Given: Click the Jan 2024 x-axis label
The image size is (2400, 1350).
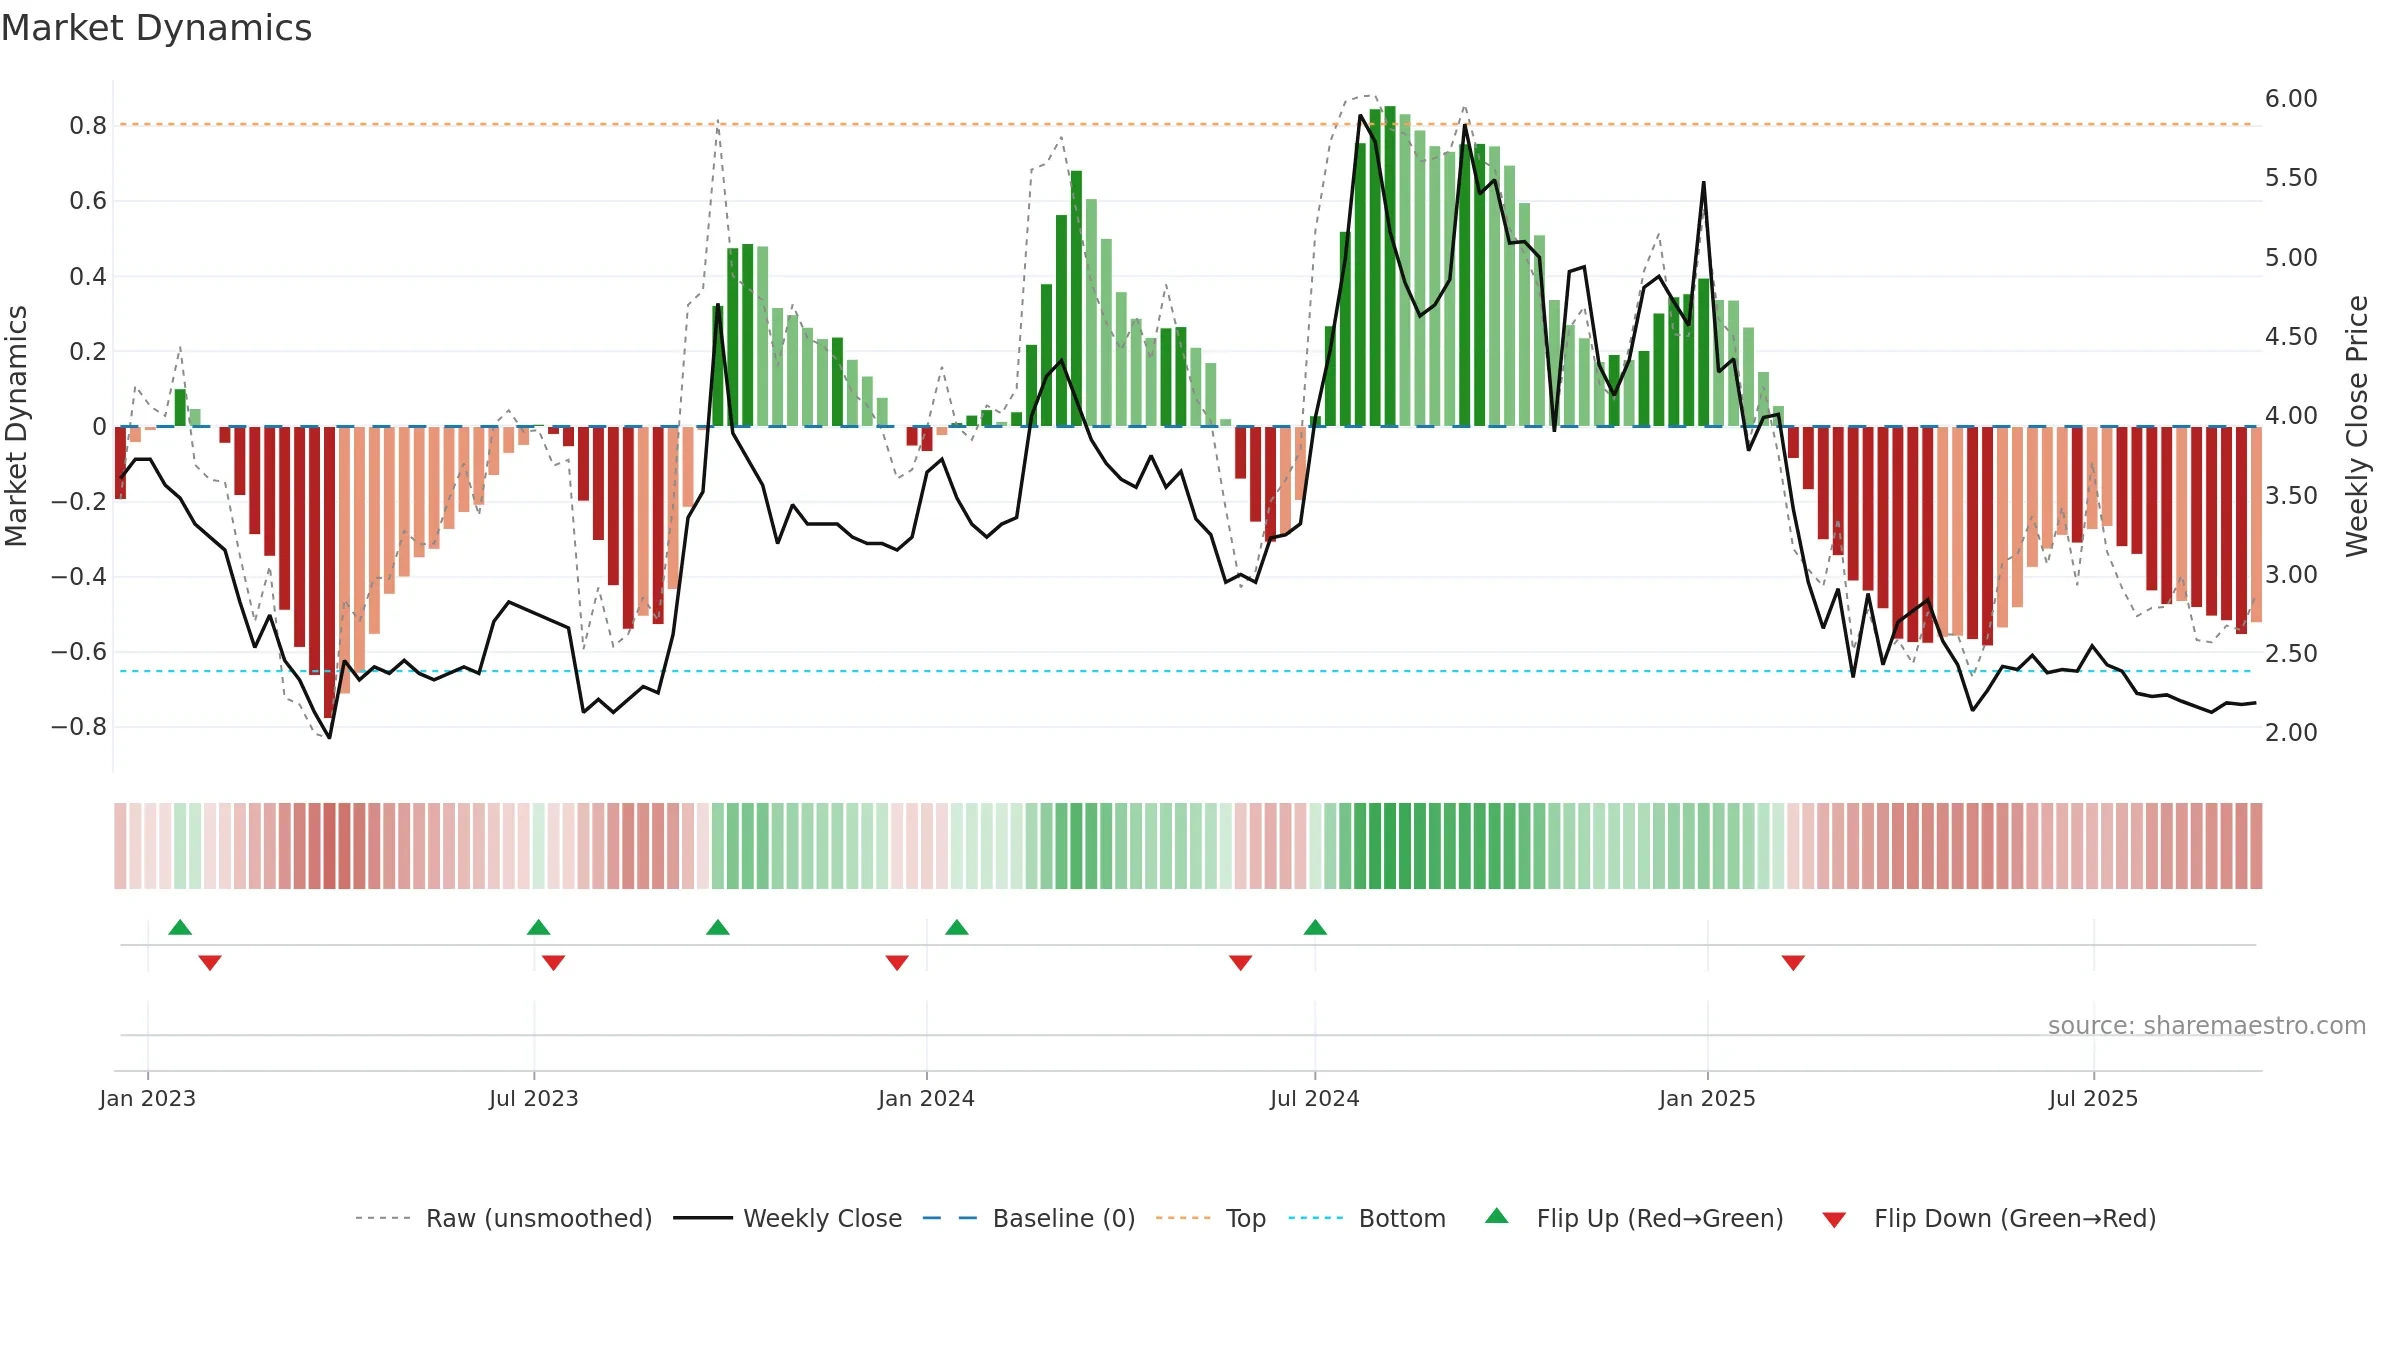Looking at the screenshot, I should (x=927, y=1098).
